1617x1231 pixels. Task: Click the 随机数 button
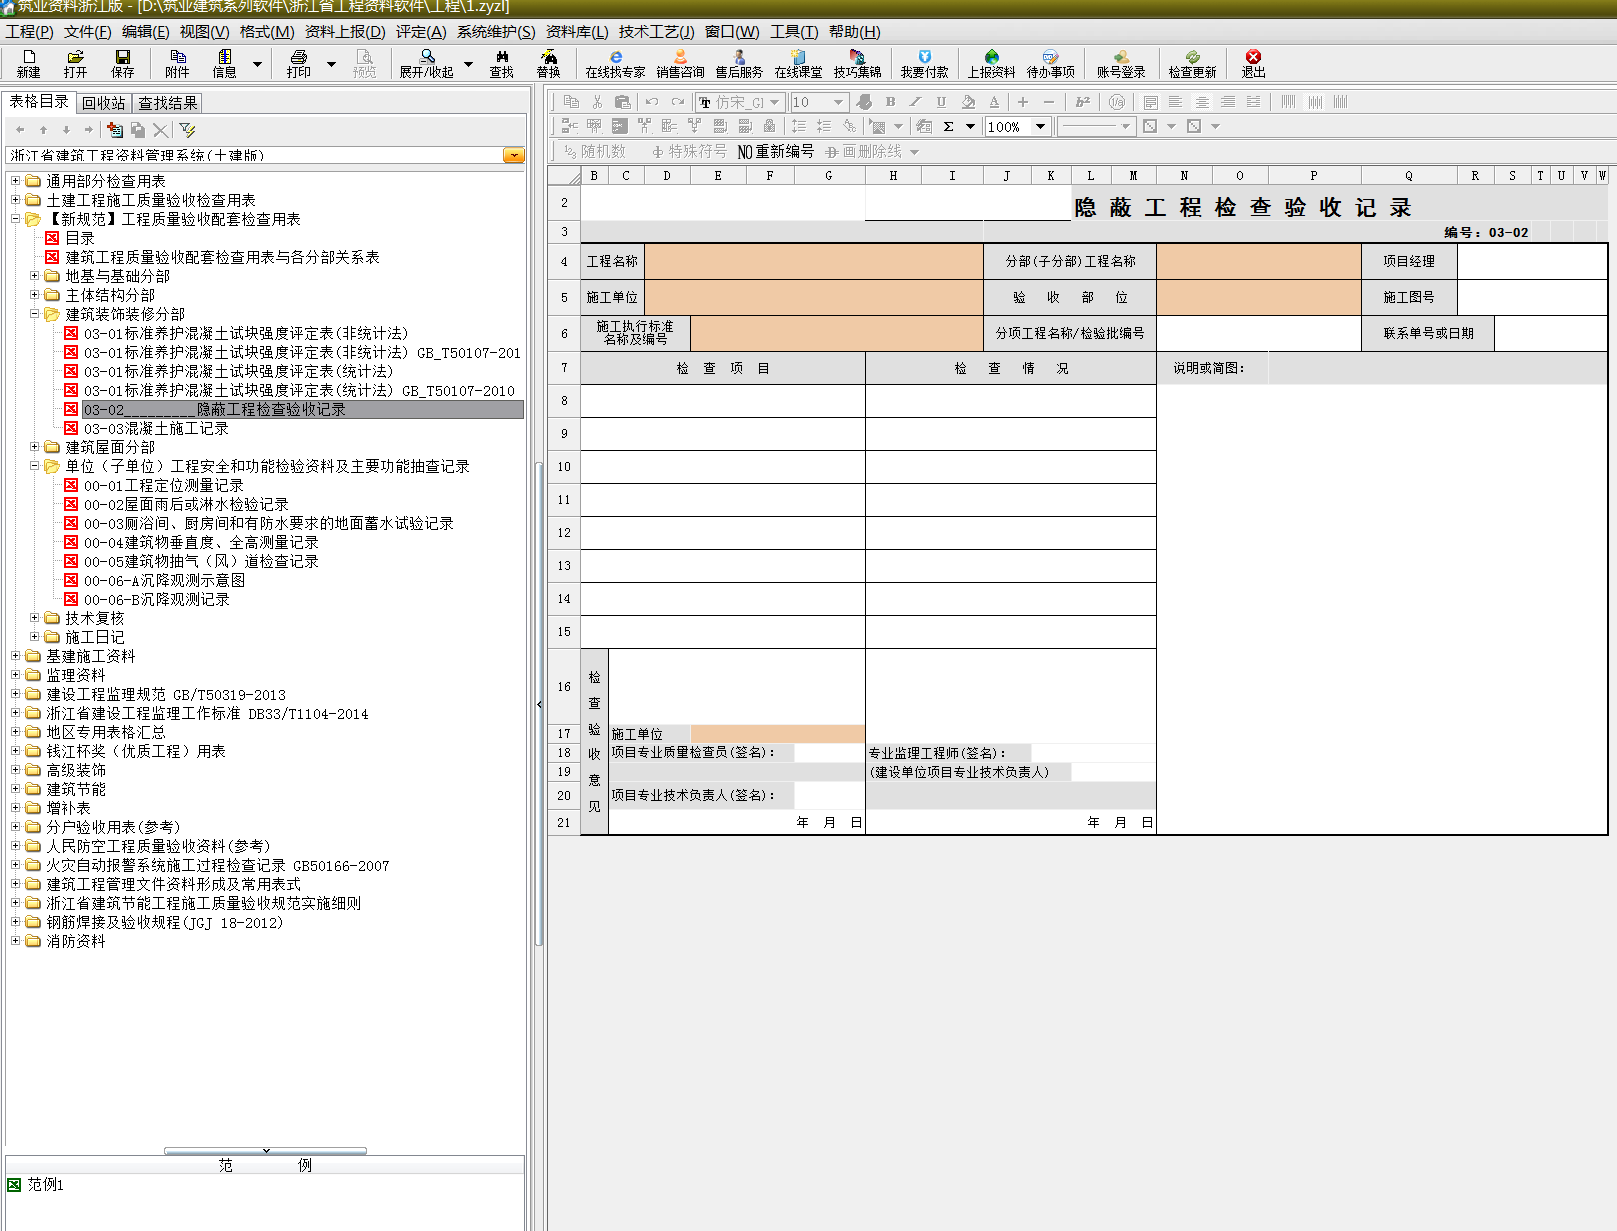pos(594,151)
